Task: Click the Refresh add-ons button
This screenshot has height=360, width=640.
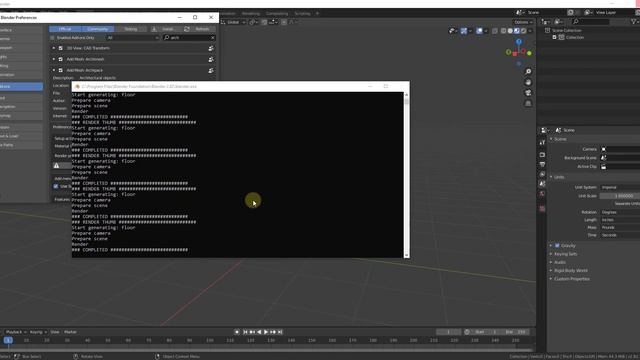Action: (x=199, y=29)
